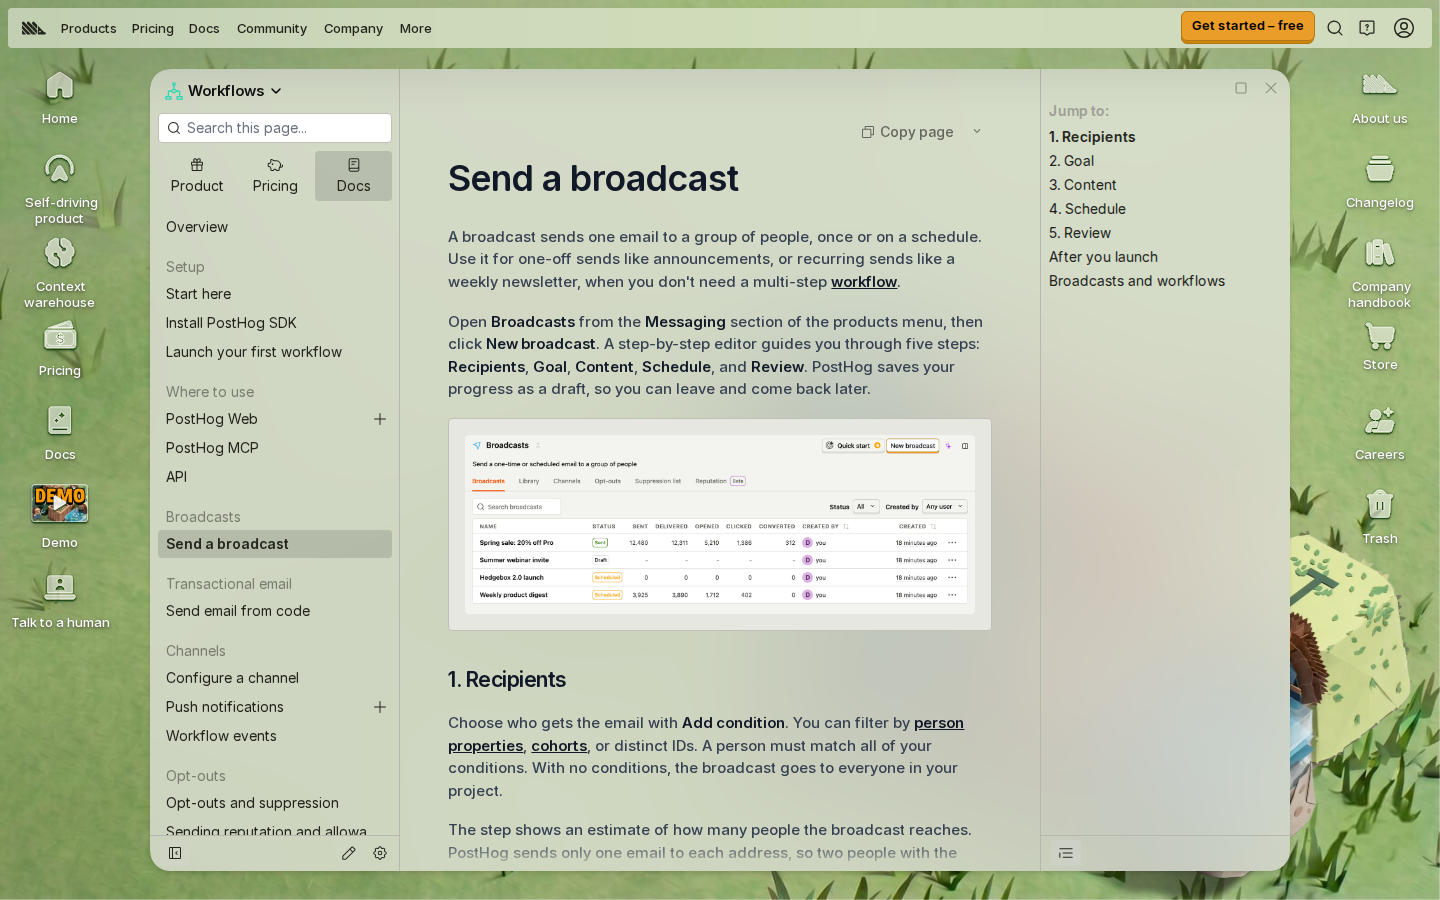1440x900 pixels.
Task: Open the More menu in top bar
Action: pyautogui.click(x=416, y=28)
